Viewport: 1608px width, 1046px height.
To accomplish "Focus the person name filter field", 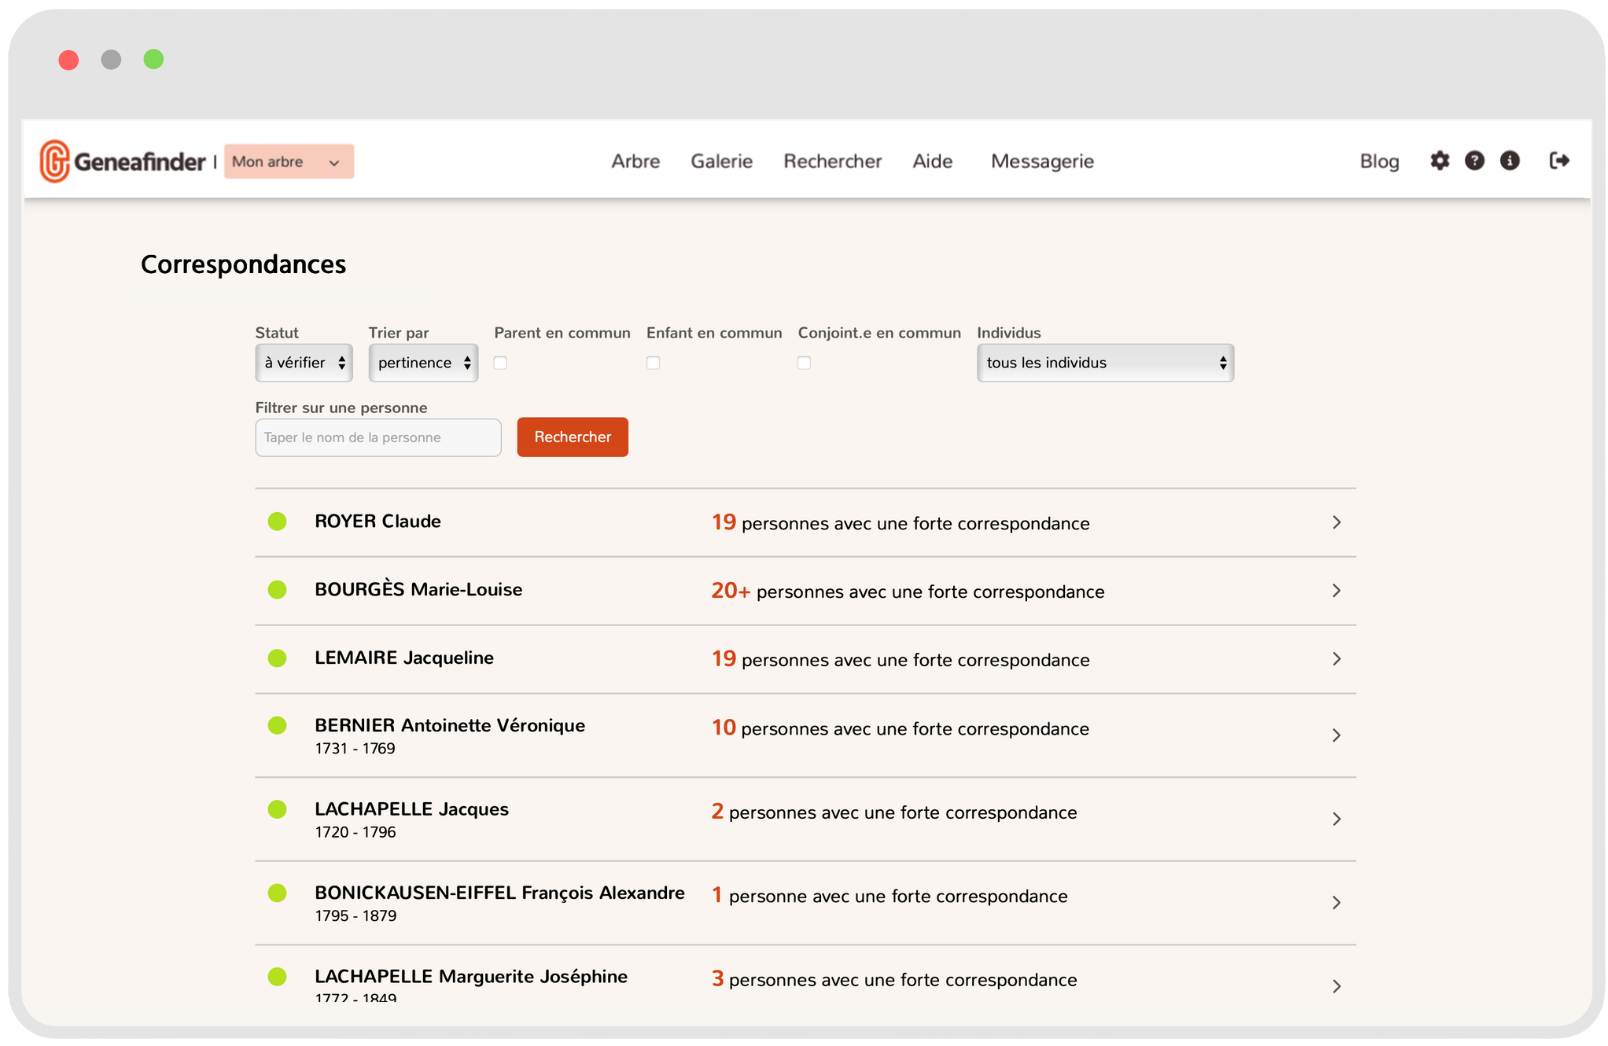I will pyautogui.click(x=378, y=438).
